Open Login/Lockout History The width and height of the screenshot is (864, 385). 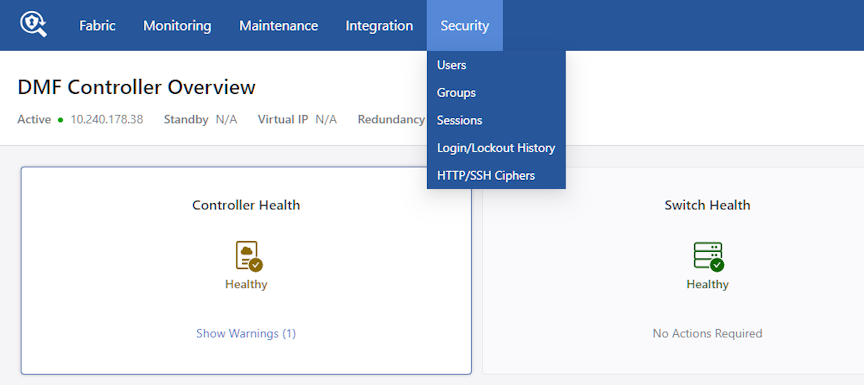tap(496, 148)
